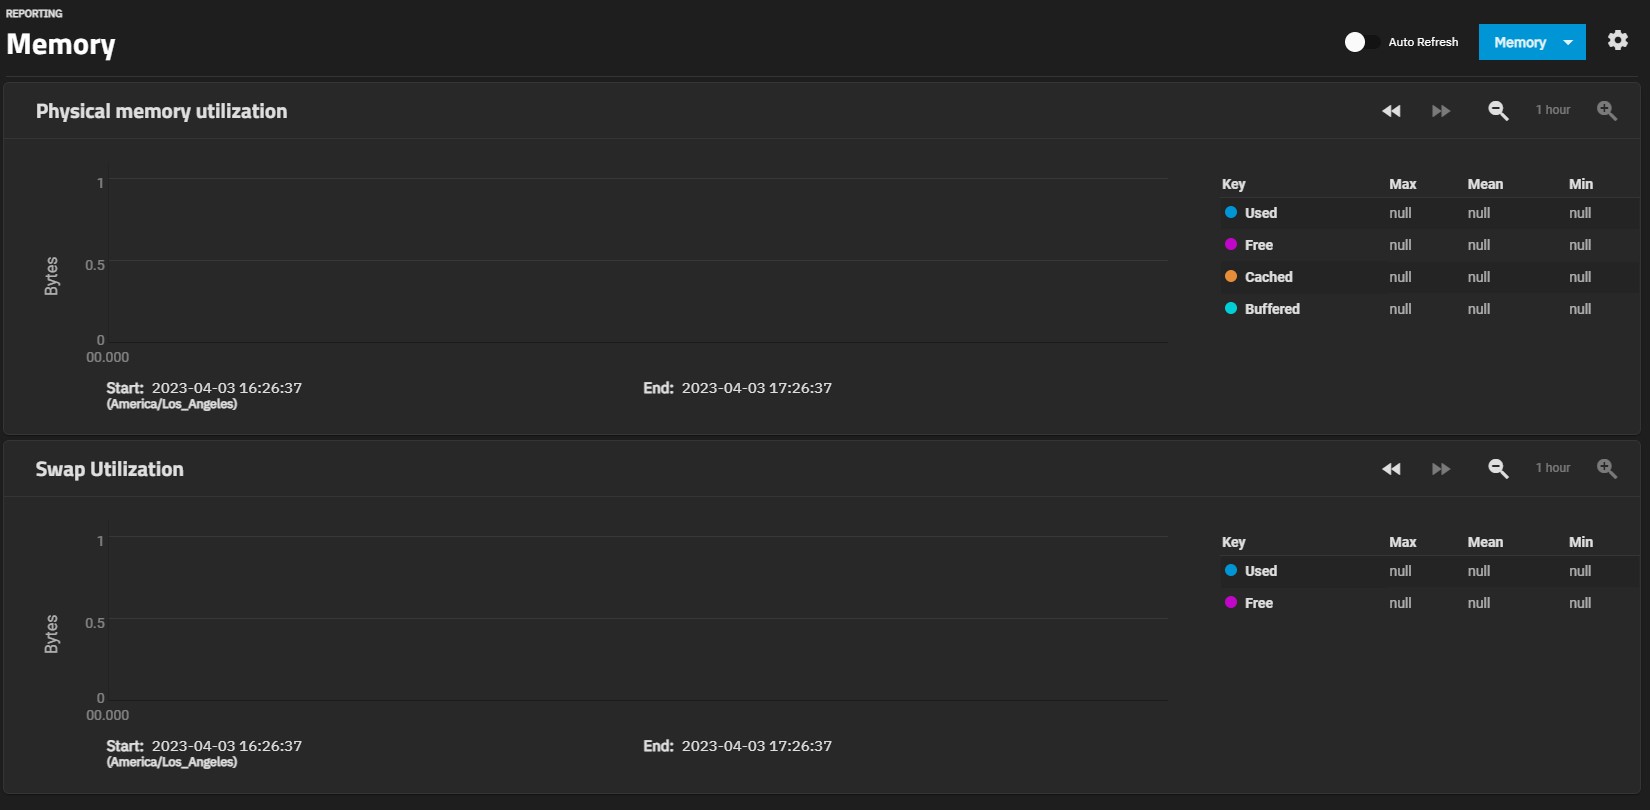Click the REPORTING breadcrumb label
This screenshot has height=810, width=1650.
pyautogui.click(x=34, y=13)
